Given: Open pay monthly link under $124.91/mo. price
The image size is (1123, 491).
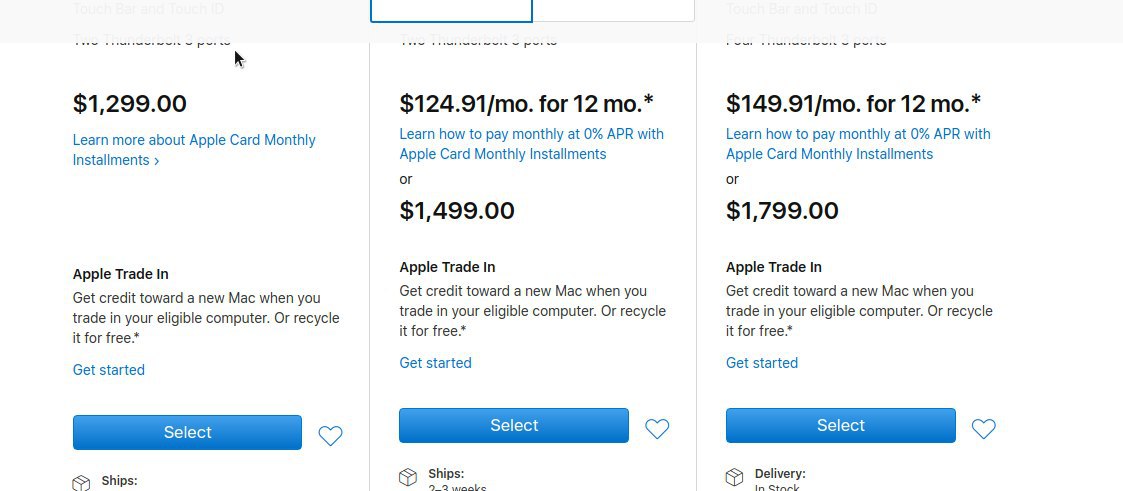Looking at the screenshot, I should pyautogui.click(x=531, y=144).
